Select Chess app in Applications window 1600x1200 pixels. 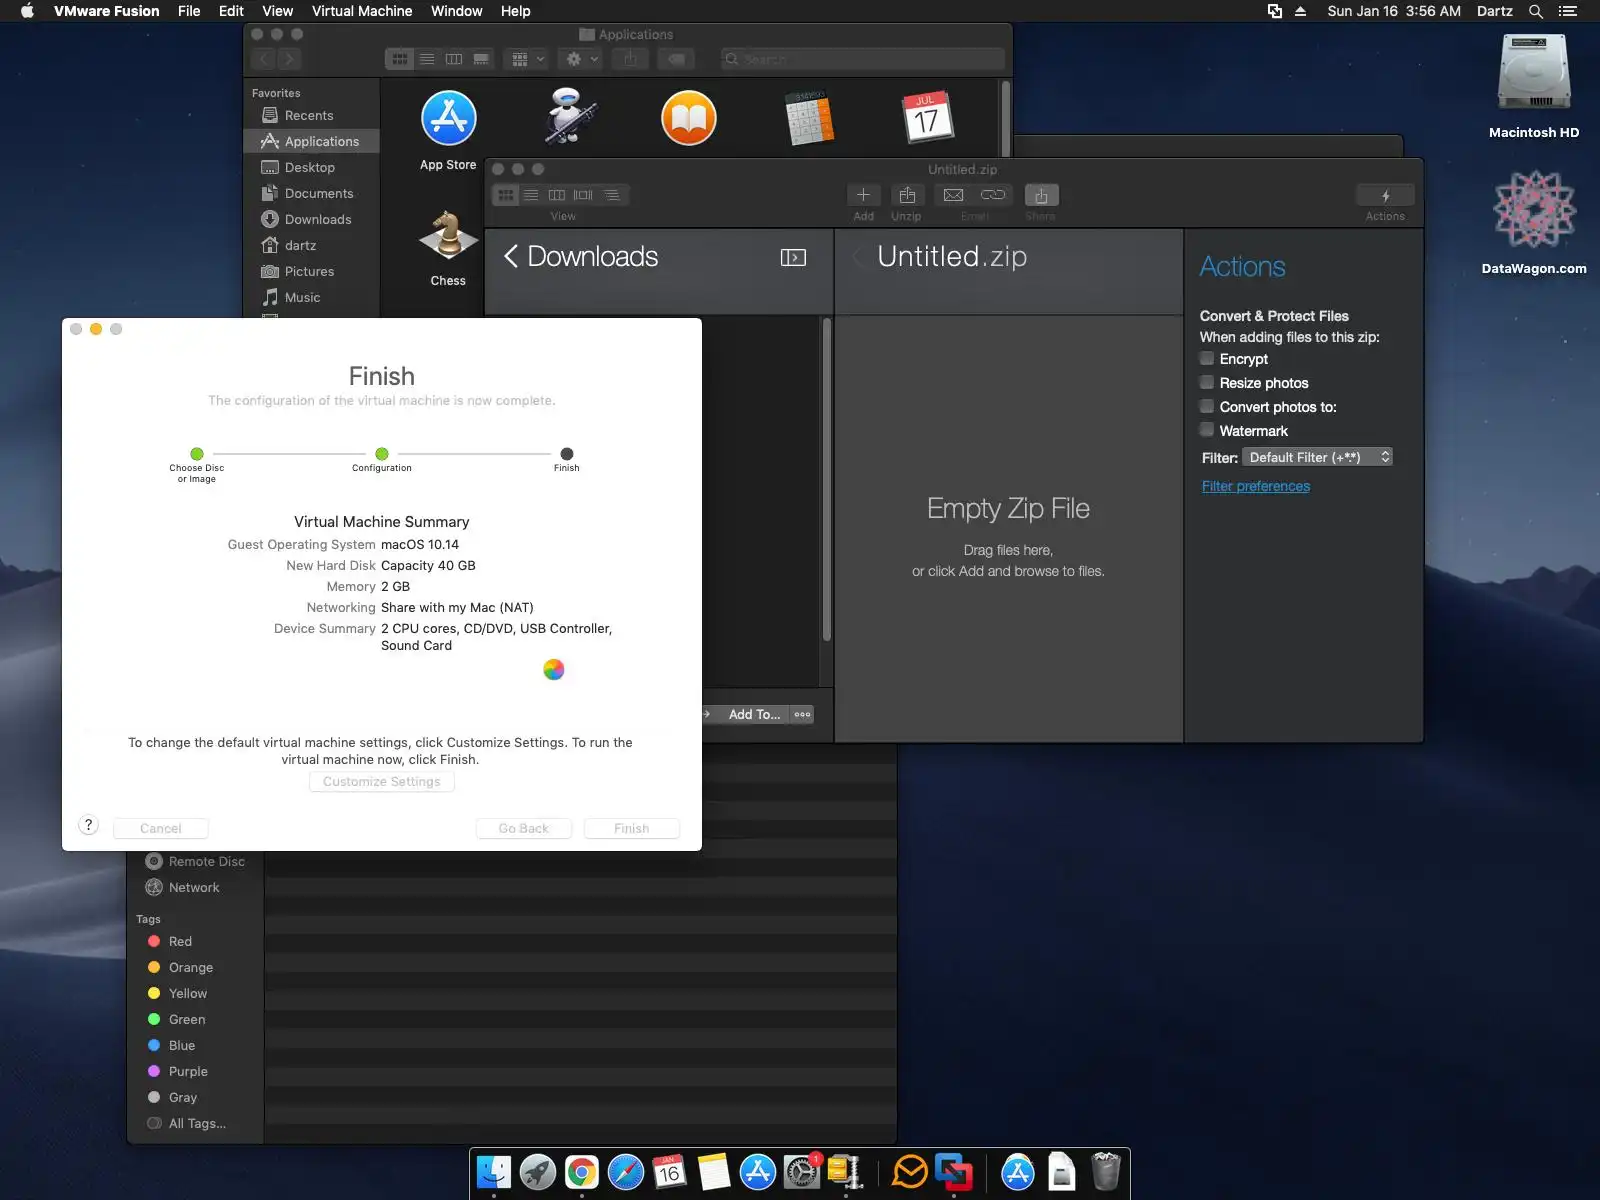coord(448,238)
